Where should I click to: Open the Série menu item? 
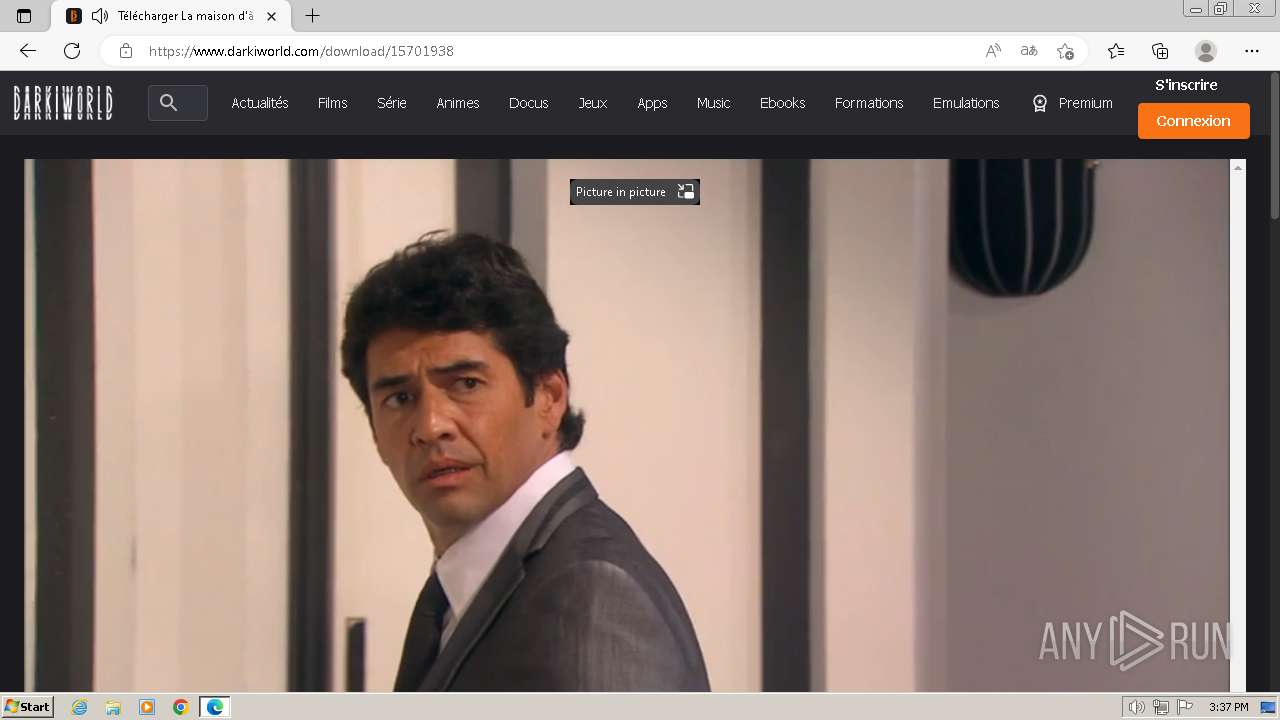(392, 103)
